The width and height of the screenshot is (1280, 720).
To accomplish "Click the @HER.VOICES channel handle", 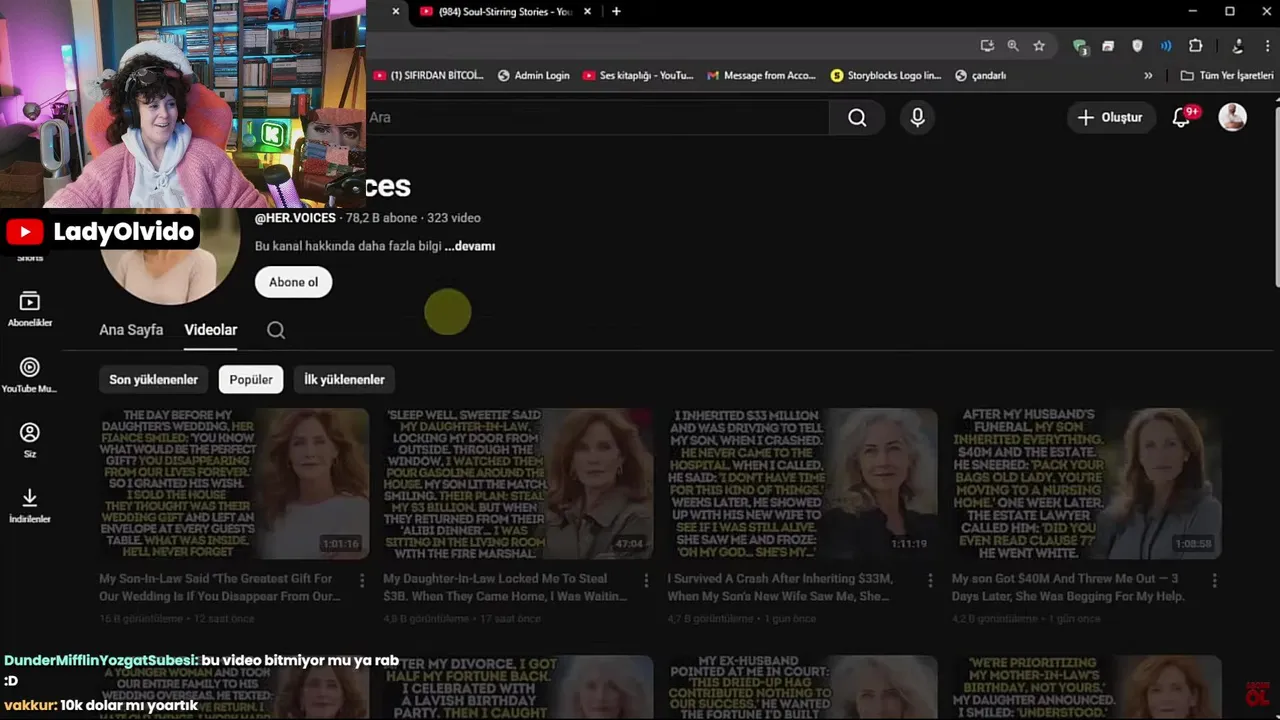I will (295, 218).
